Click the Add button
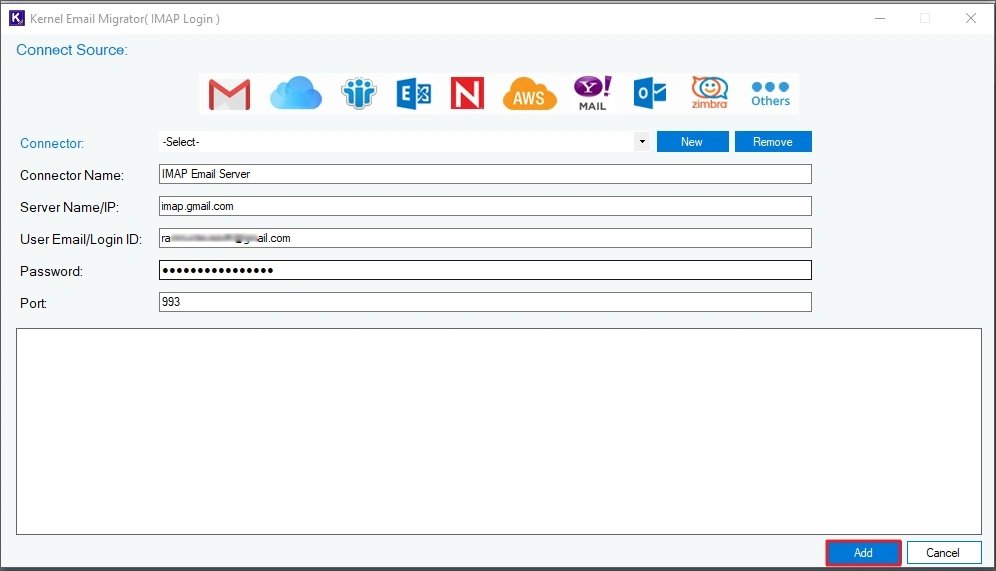The width and height of the screenshot is (996, 571). 863,553
